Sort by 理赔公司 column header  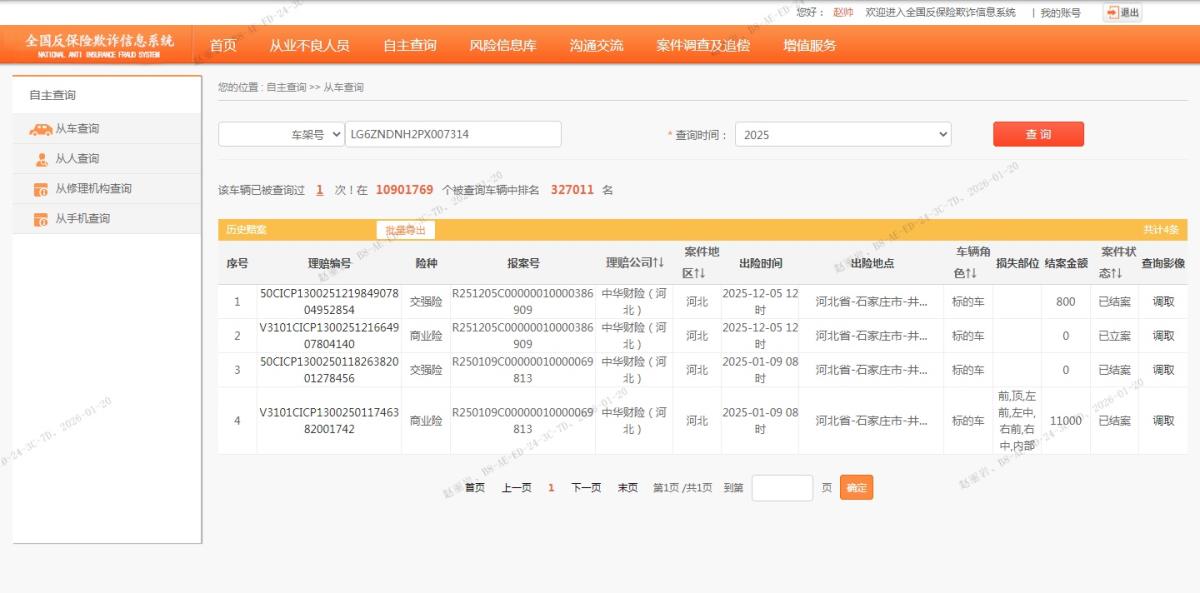(635, 263)
